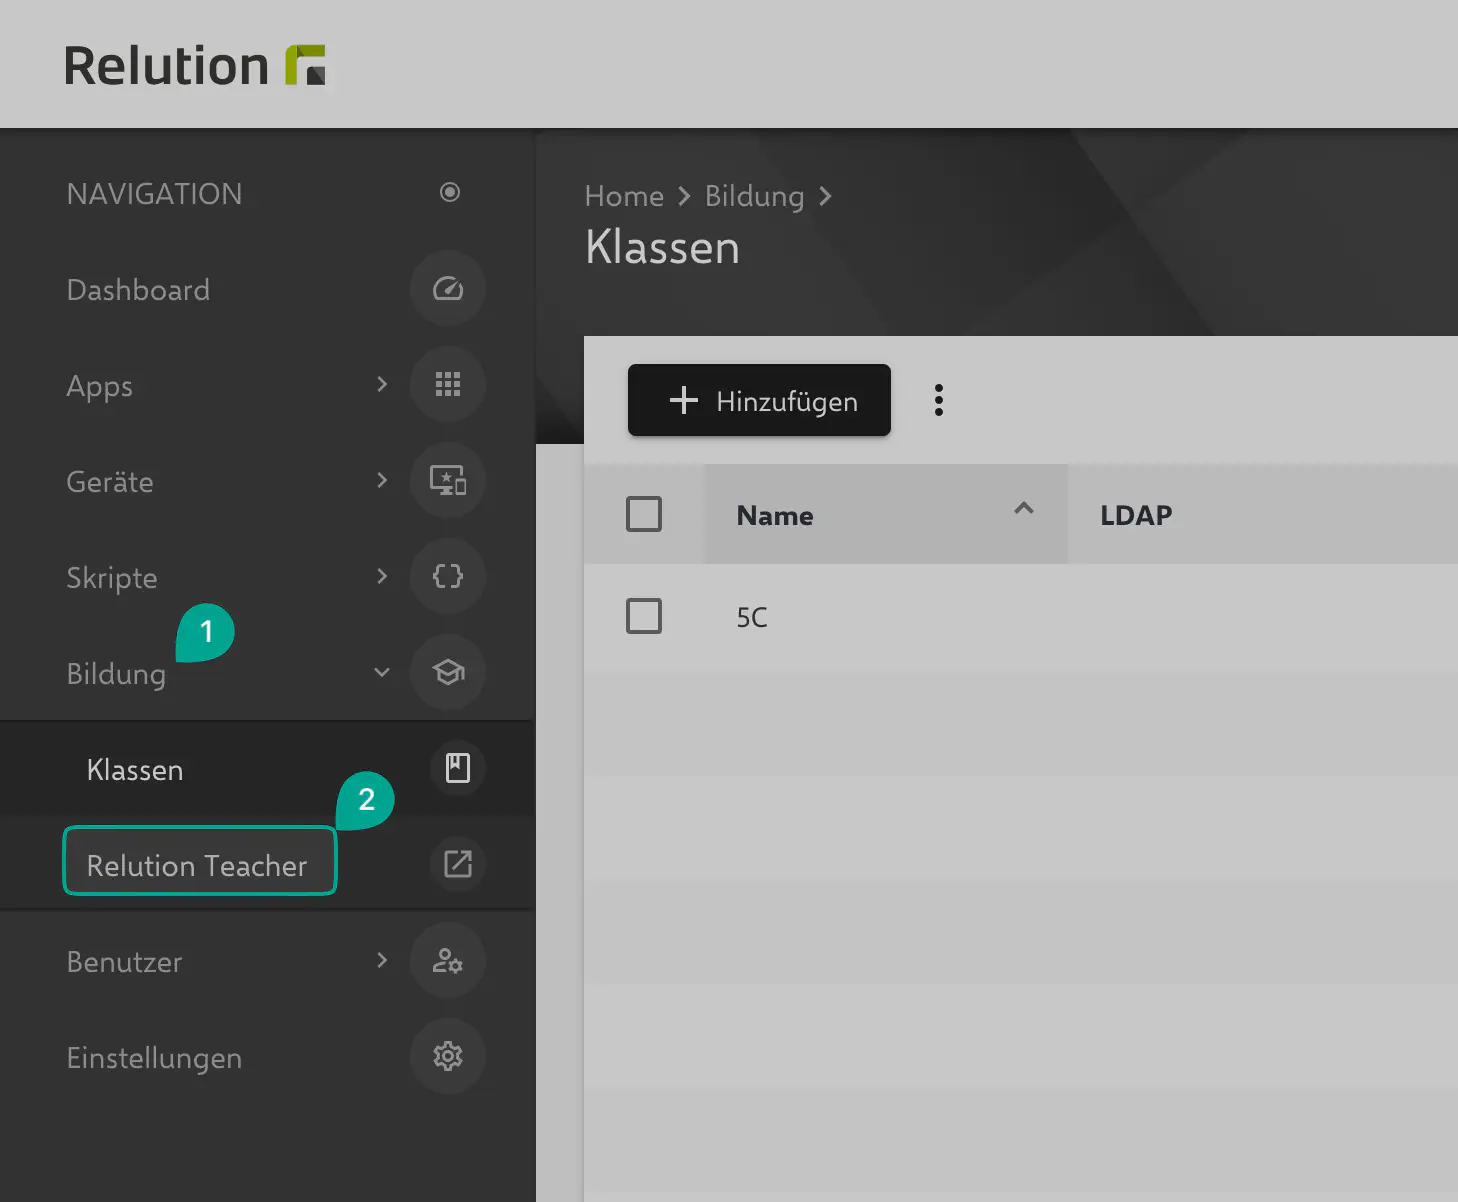This screenshot has height=1202, width=1458.
Task: Open the Dashboard speedometer icon
Action: (x=447, y=289)
